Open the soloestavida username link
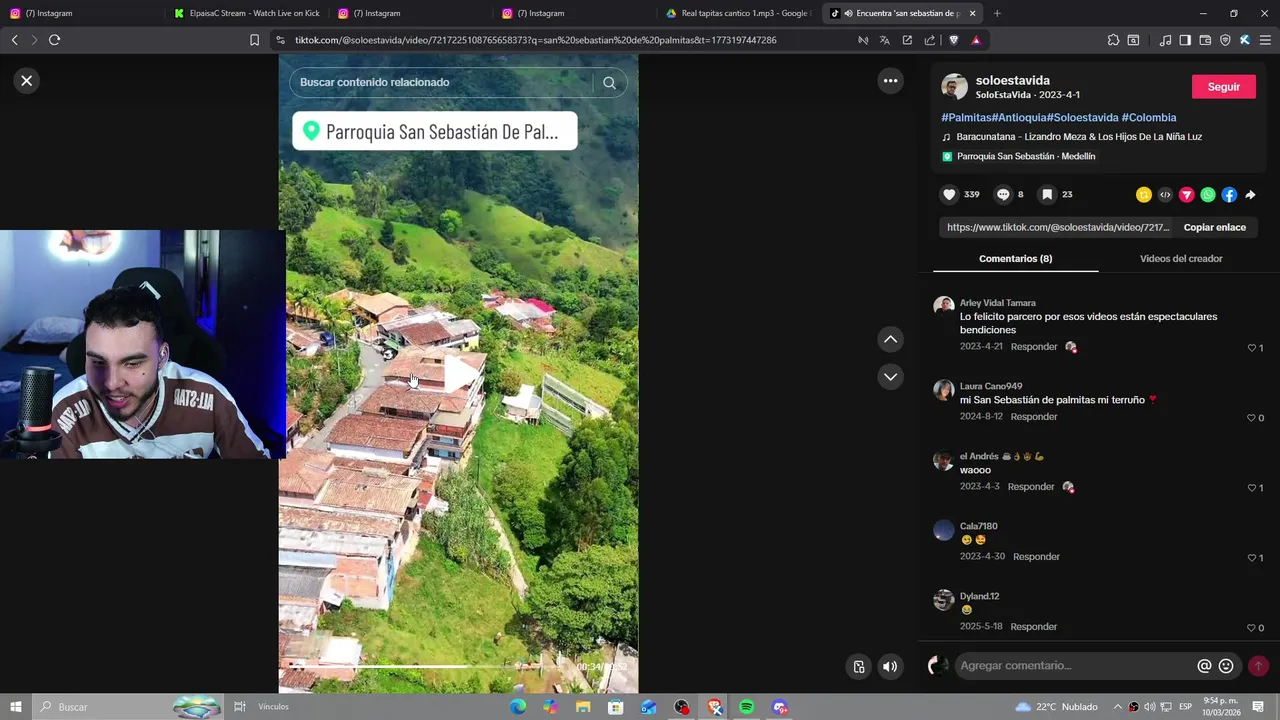This screenshot has height=720, width=1280. tap(1012, 81)
